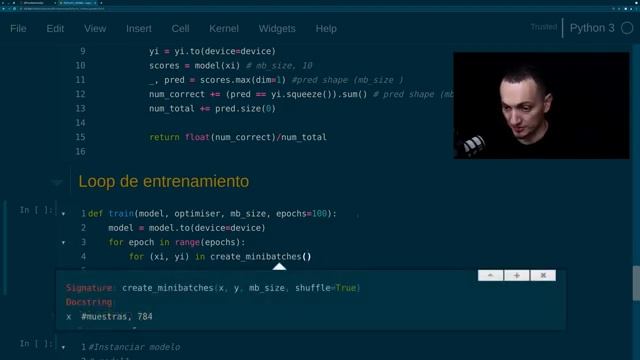Click the Docstring label in tooltip
The width and height of the screenshot is (640, 360).
click(89, 302)
